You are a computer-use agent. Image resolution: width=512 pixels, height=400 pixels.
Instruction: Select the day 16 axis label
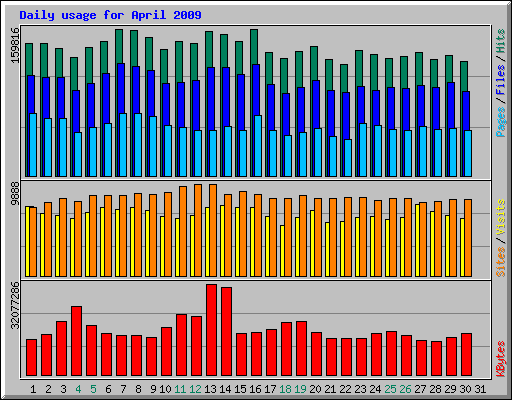click(x=255, y=389)
